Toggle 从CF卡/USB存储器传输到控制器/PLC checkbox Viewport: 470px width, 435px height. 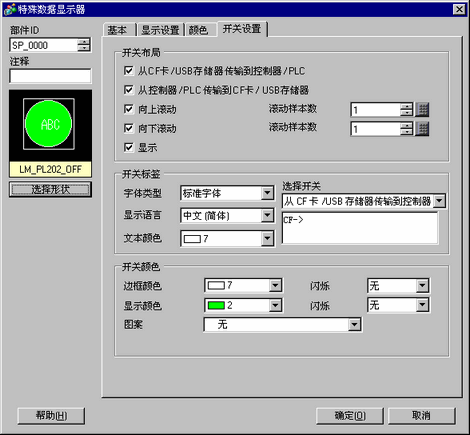coord(128,70)
